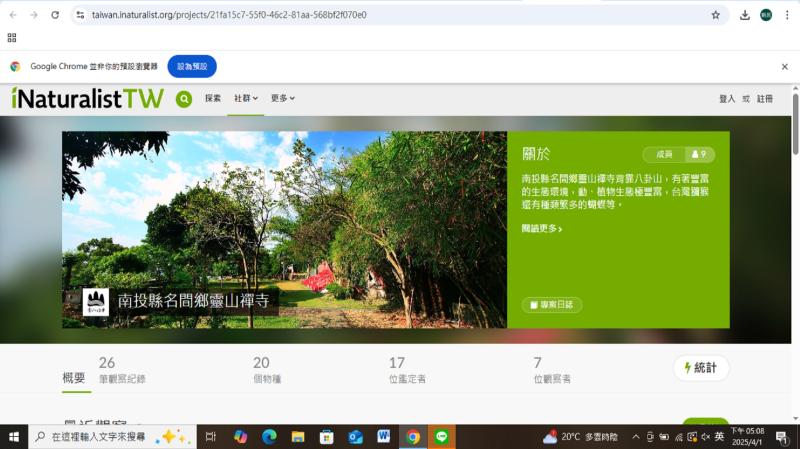Open Task View on the taskbar
The width and height of the screenshot is (800, 449).
(x=211, y=437)
